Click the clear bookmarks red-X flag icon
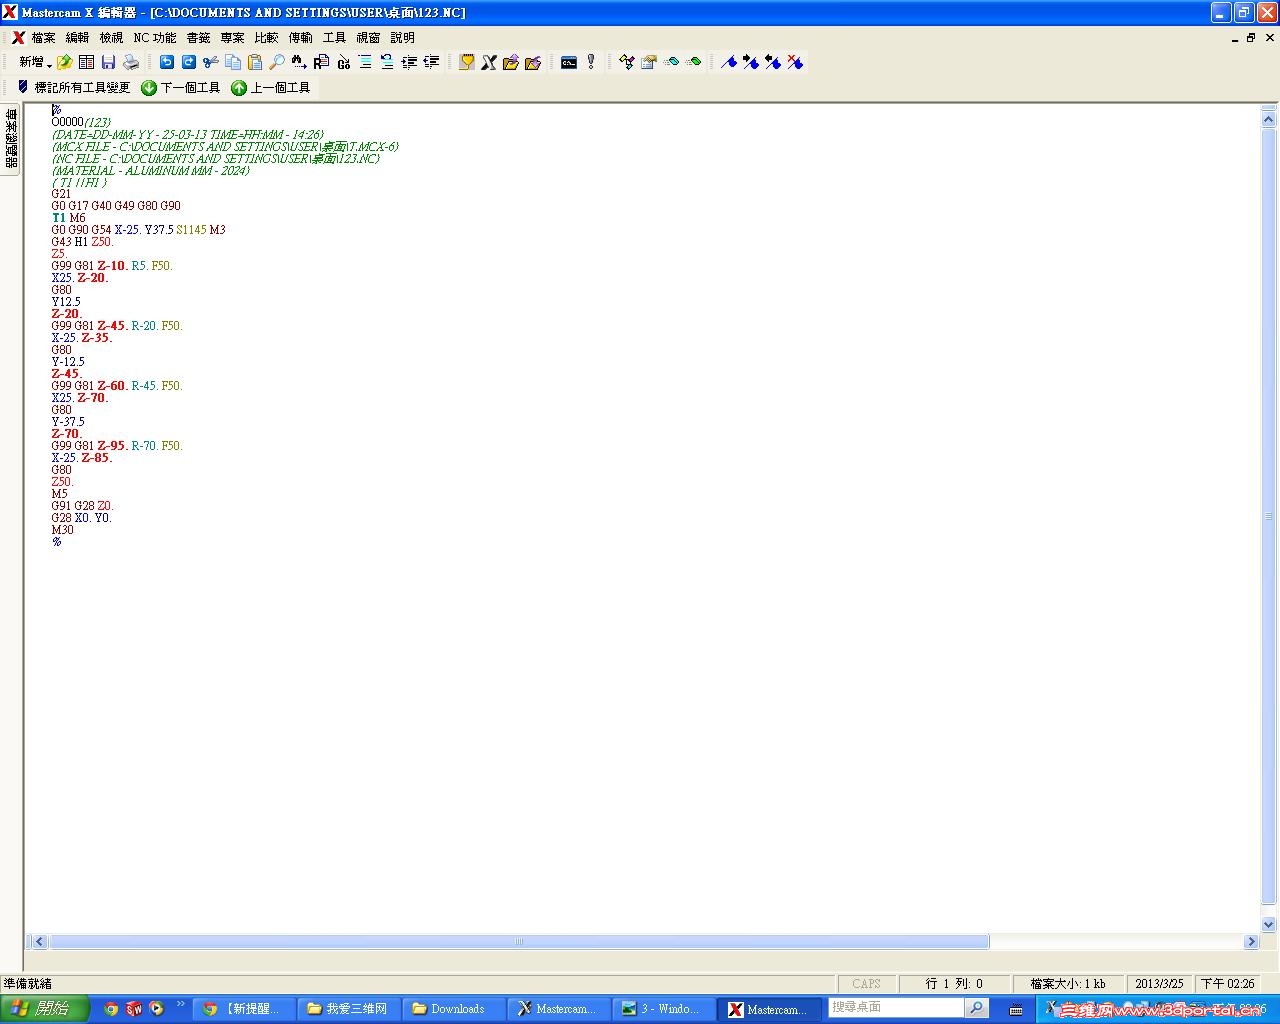 [795, 62]
